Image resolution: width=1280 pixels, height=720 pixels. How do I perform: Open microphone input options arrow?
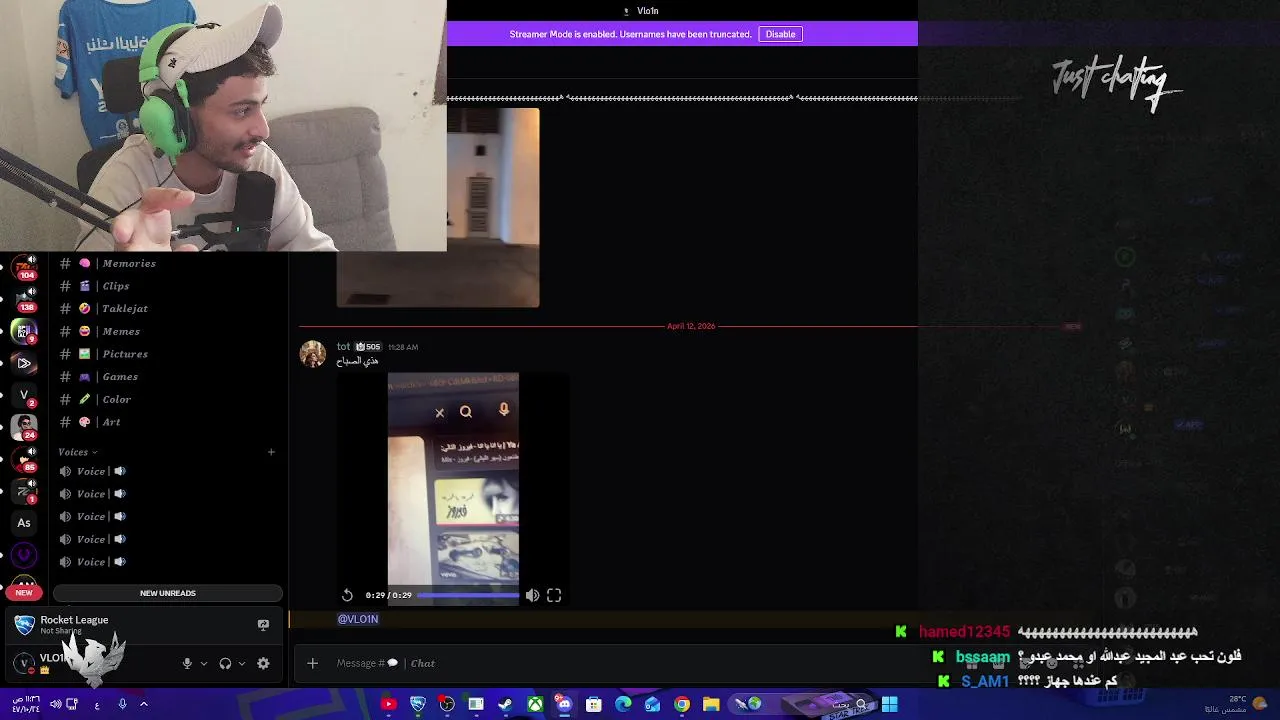tap(204, 663)
